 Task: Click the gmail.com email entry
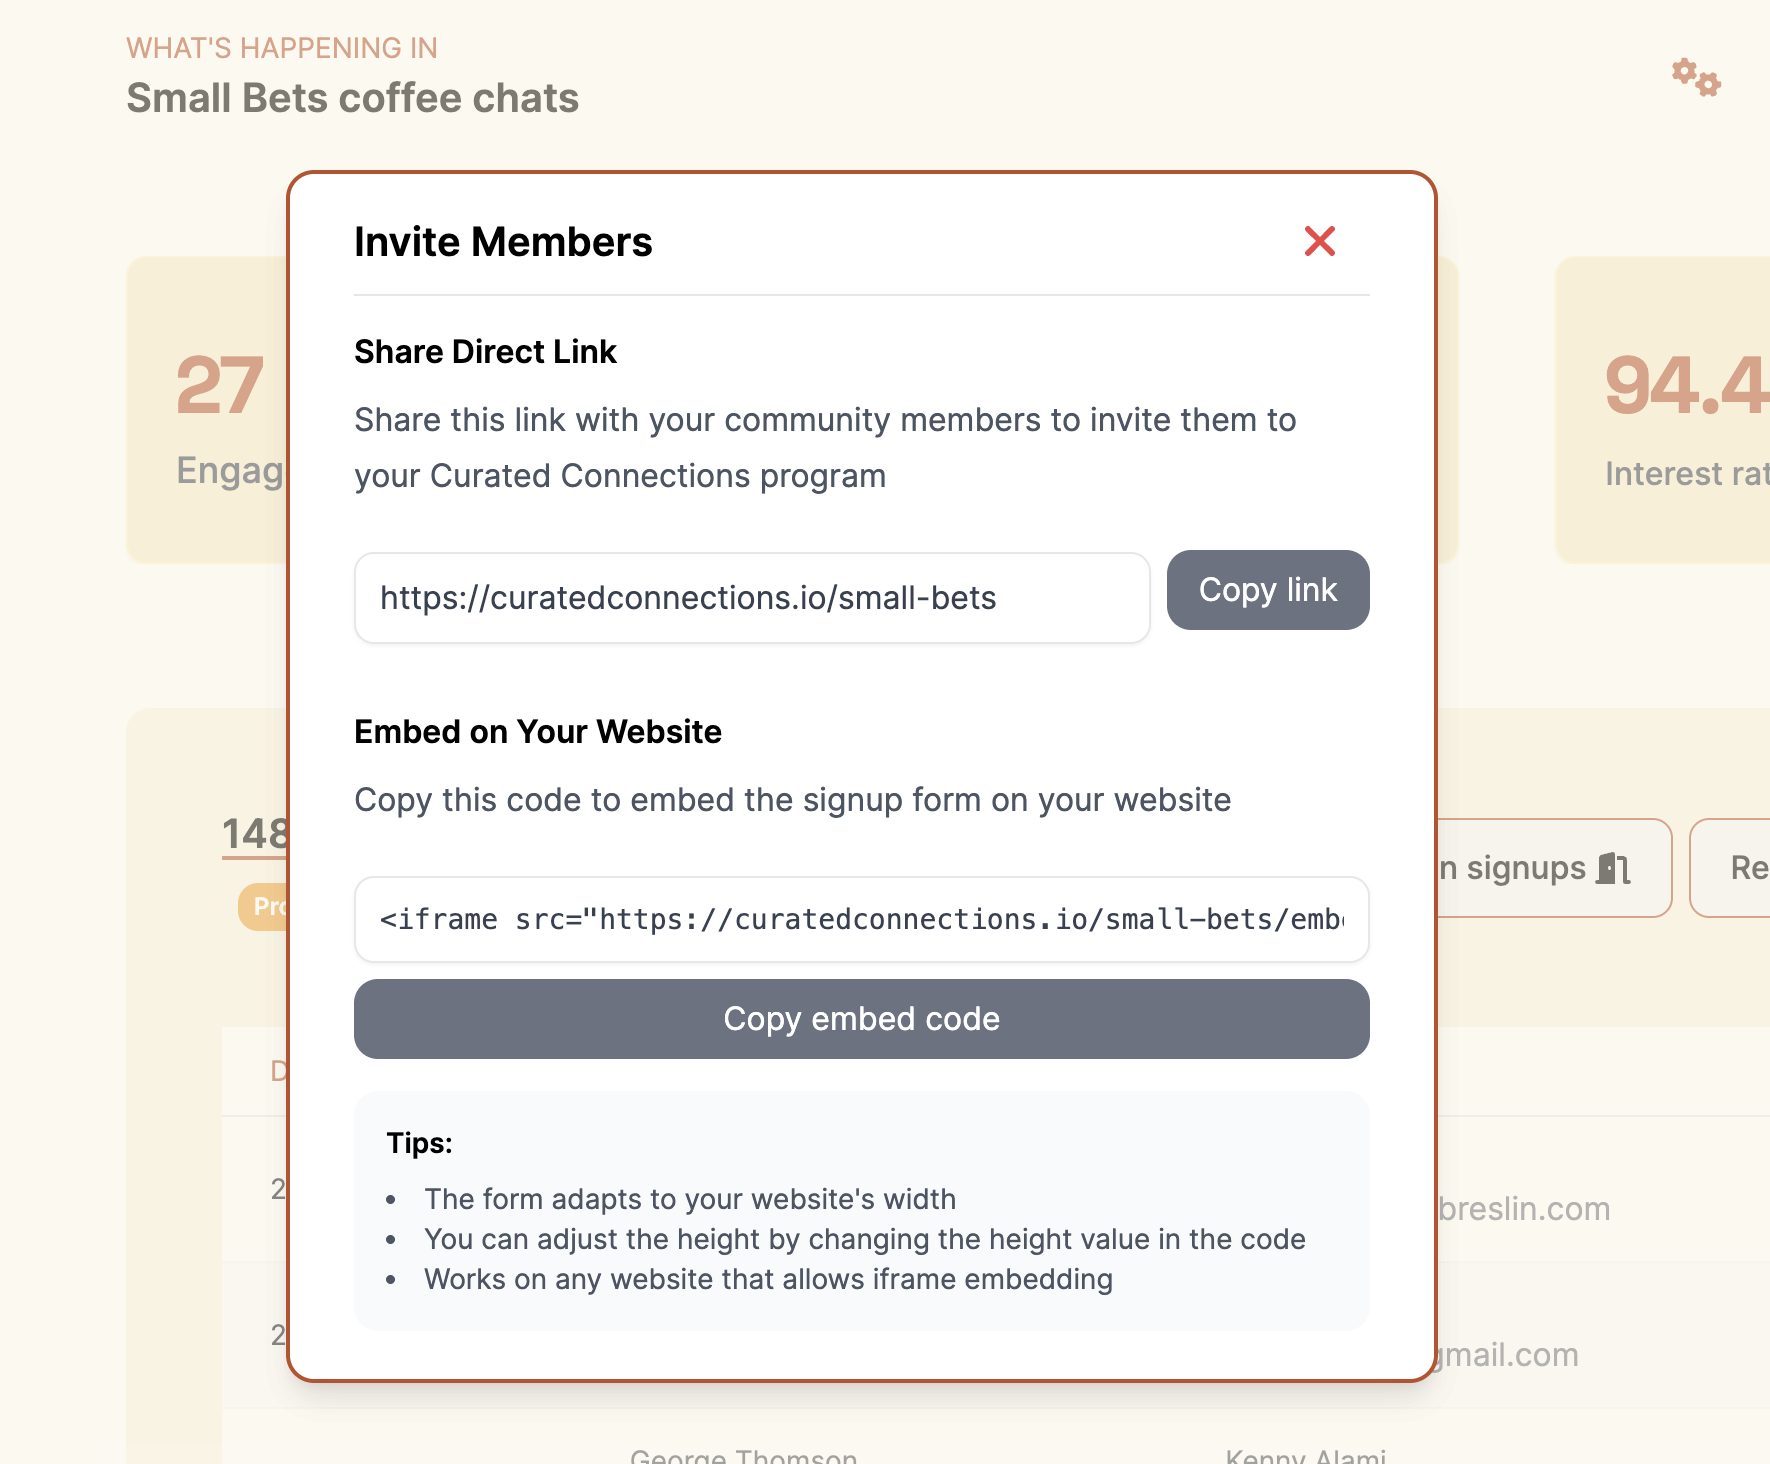[x=1508, y=1355]
